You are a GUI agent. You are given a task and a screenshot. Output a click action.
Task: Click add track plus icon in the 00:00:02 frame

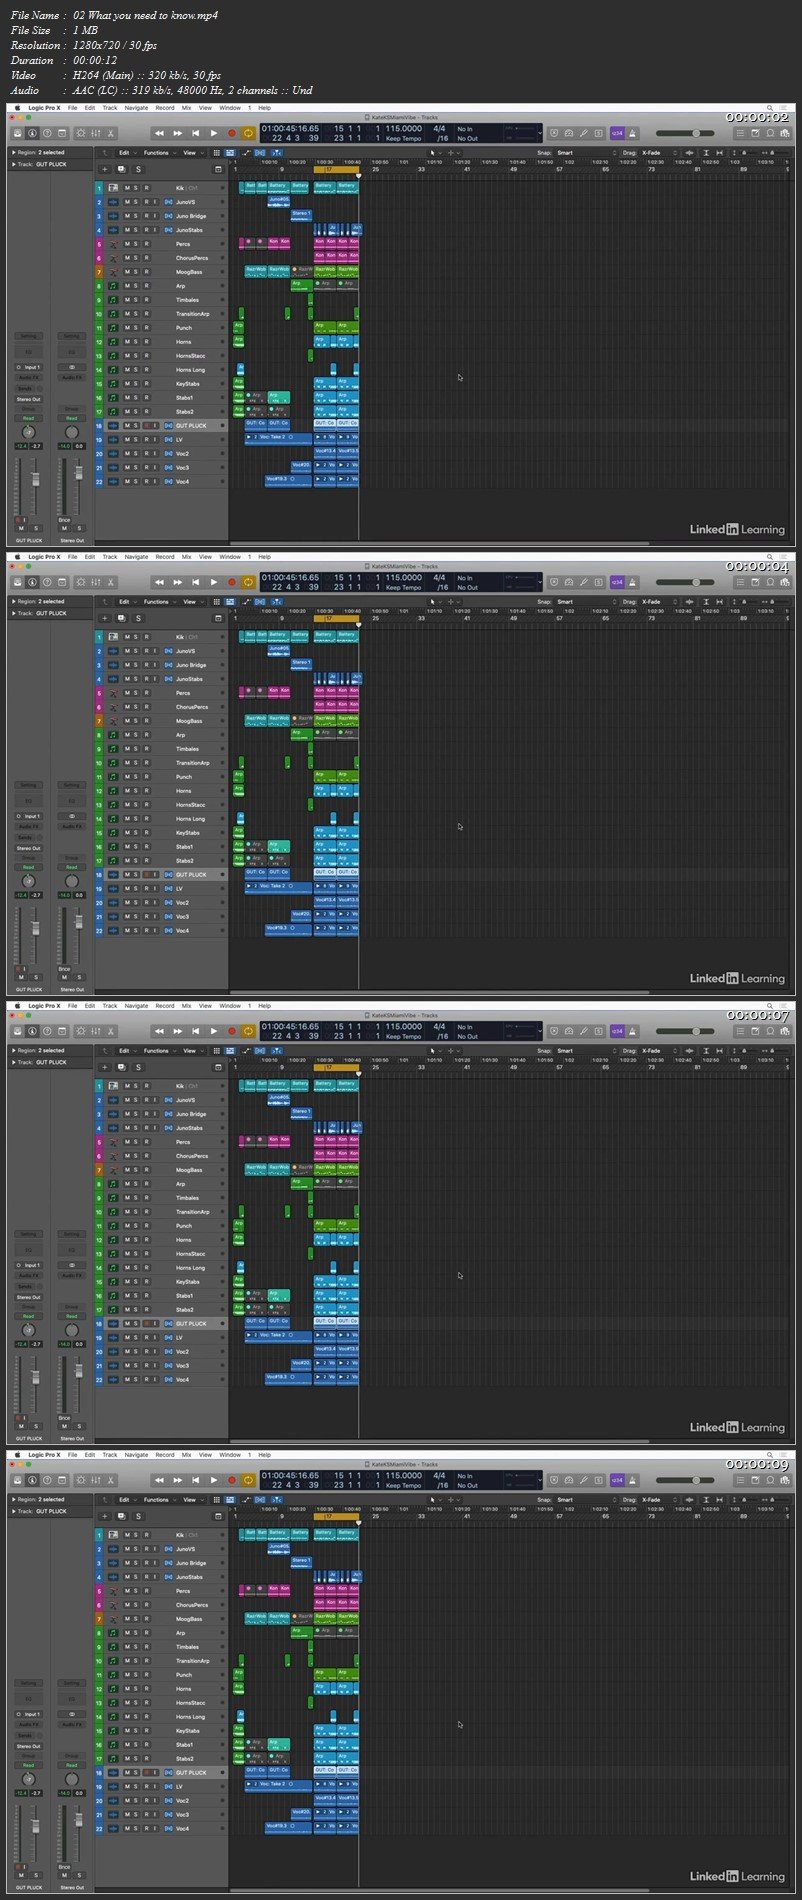coord(105,169)
